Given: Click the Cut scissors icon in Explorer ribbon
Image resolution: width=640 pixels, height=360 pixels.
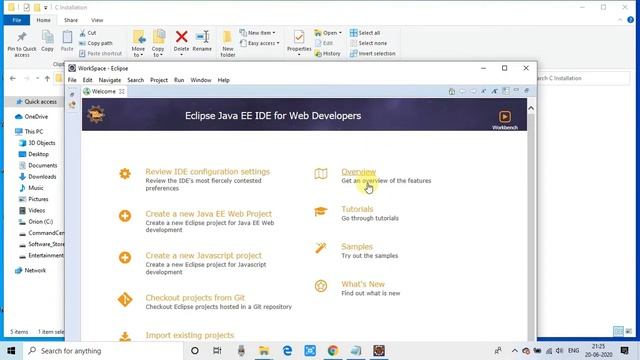Looking at the screenshot, I should tap(83, 33).
